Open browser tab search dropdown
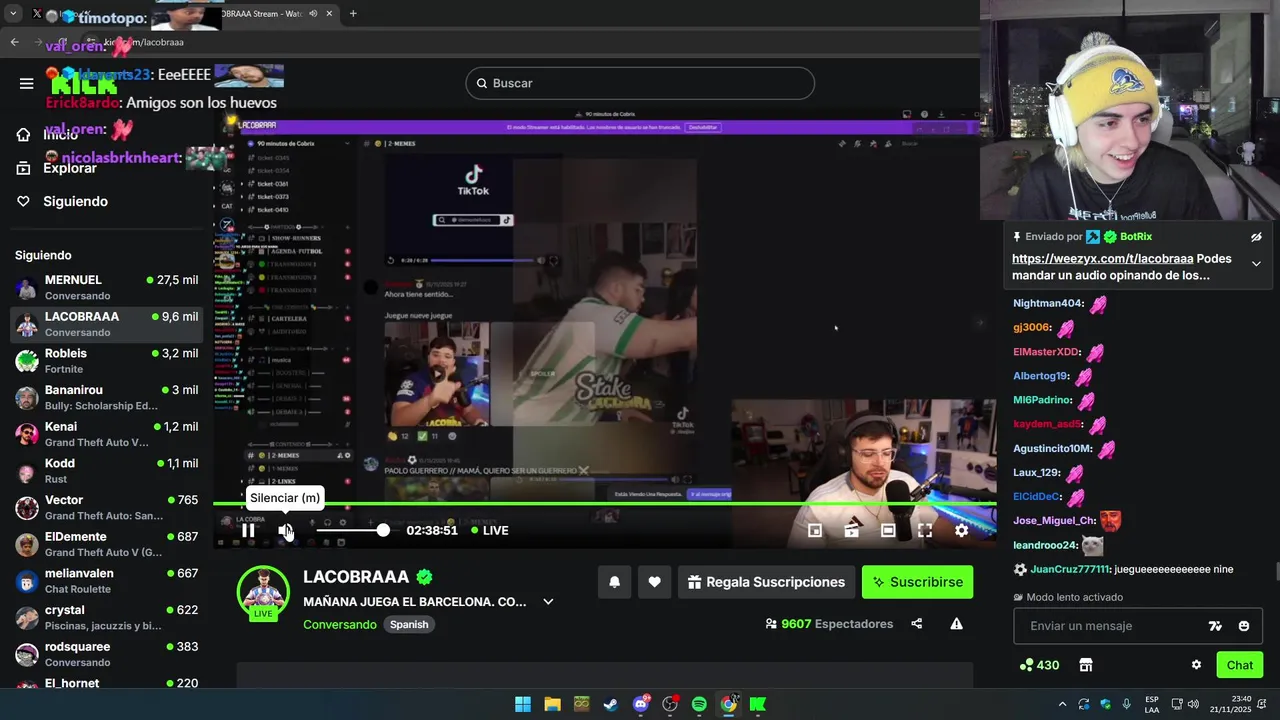1280x720 pixels. pyautogui.click(x=13, y=14)
